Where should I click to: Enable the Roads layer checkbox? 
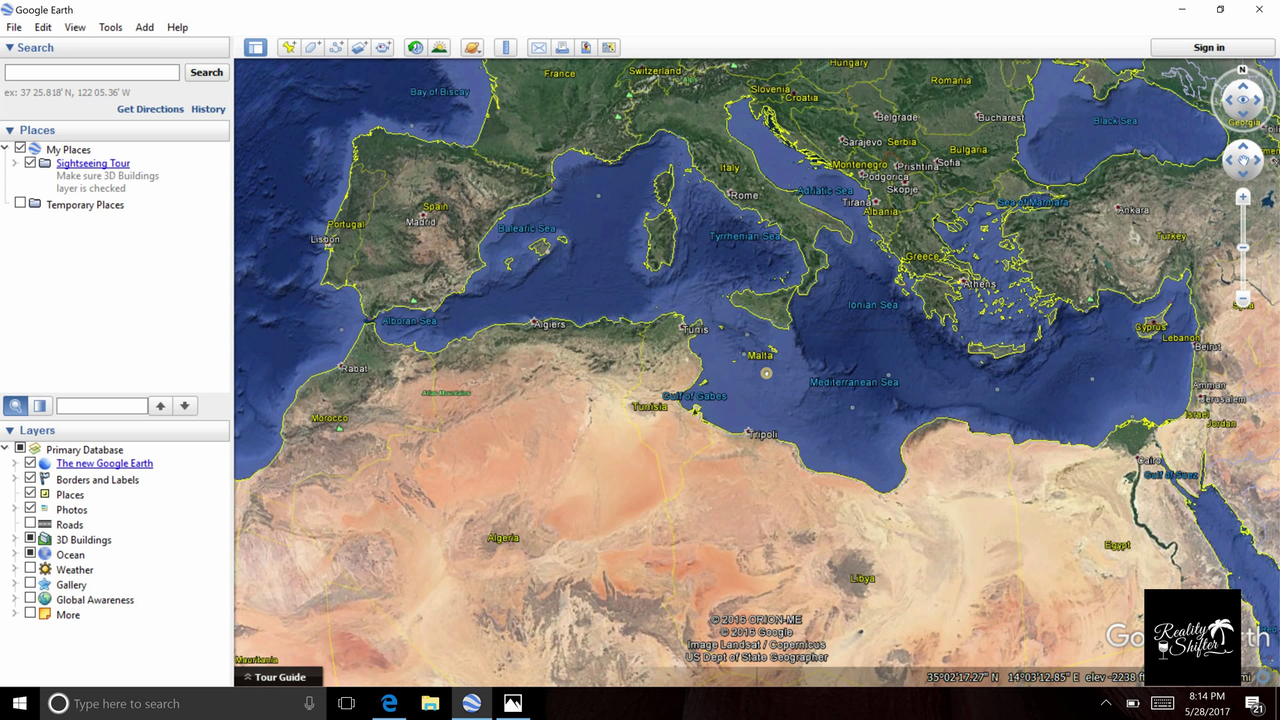click(30, 524)
